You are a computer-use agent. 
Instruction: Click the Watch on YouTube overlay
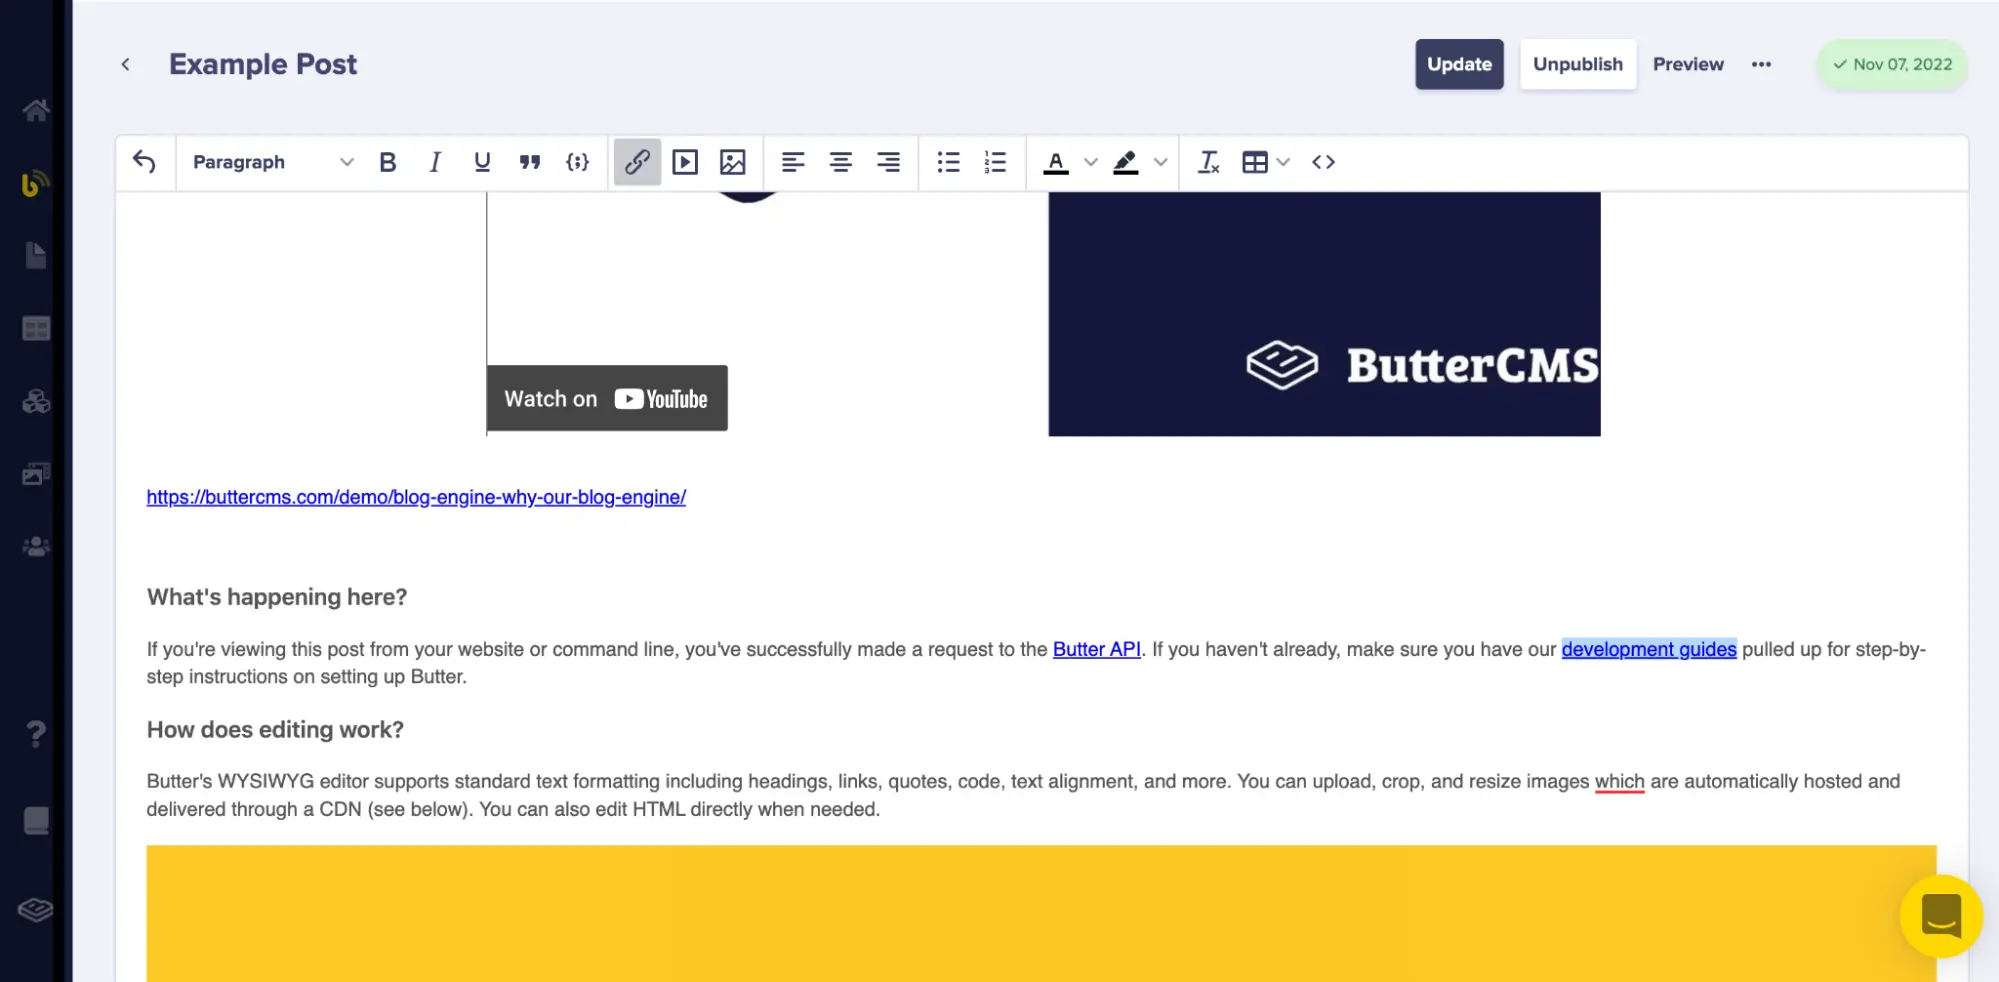pyautogui.click(x=606, y=399)
